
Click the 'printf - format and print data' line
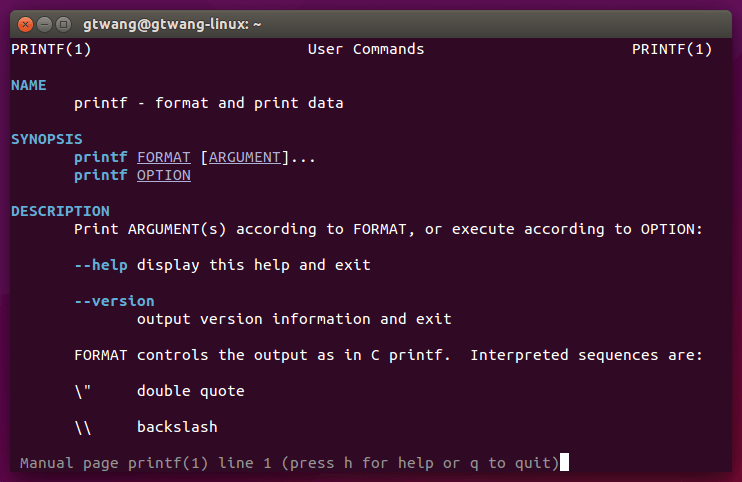tap(209, 103)
